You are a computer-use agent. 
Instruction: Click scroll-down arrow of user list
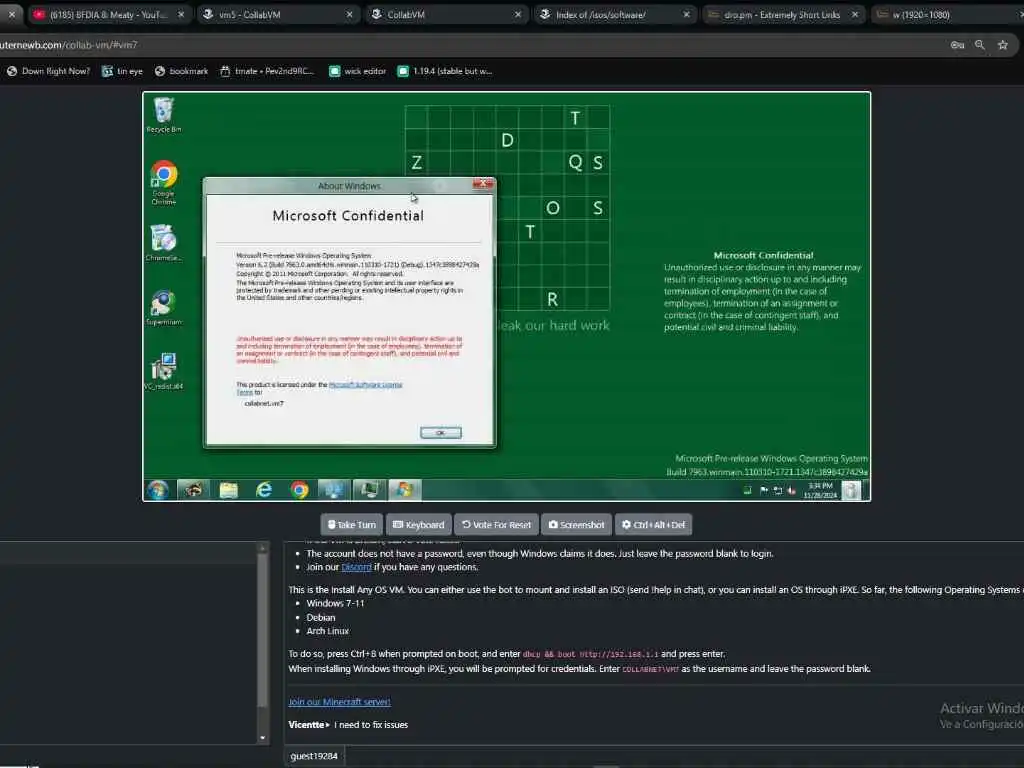click(263, 738)
